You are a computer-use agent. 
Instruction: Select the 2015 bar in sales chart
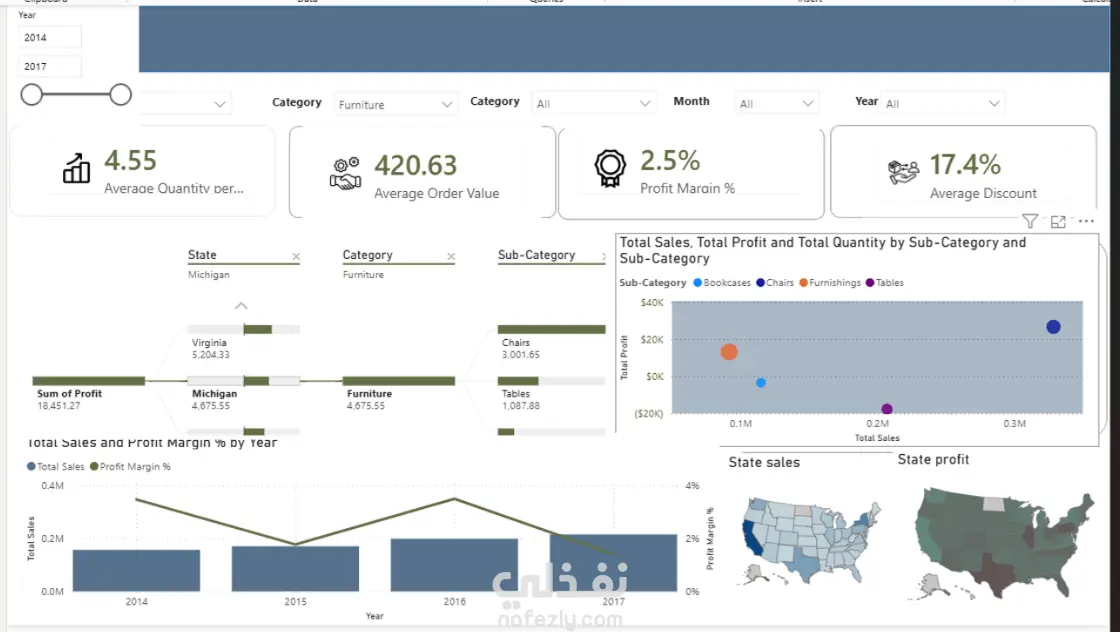click(295, 568)
